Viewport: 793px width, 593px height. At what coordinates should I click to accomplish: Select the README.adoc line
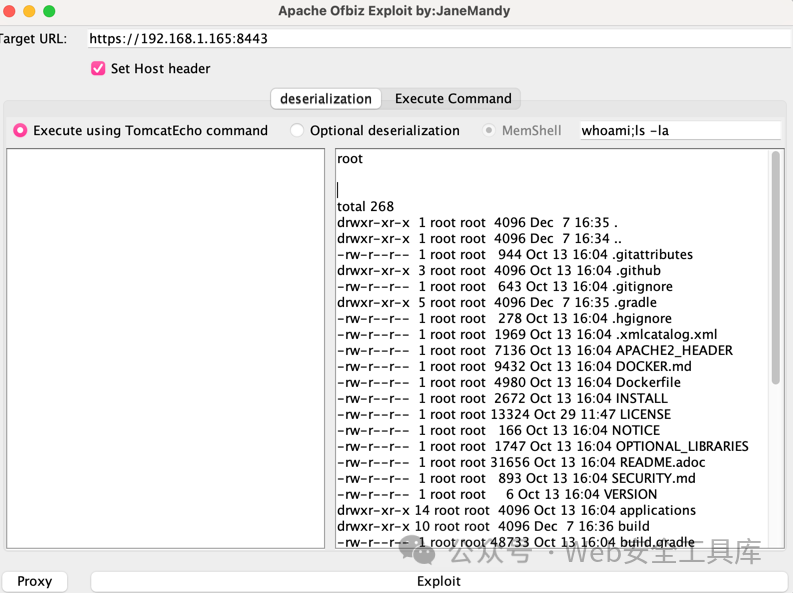coord(521,463)
